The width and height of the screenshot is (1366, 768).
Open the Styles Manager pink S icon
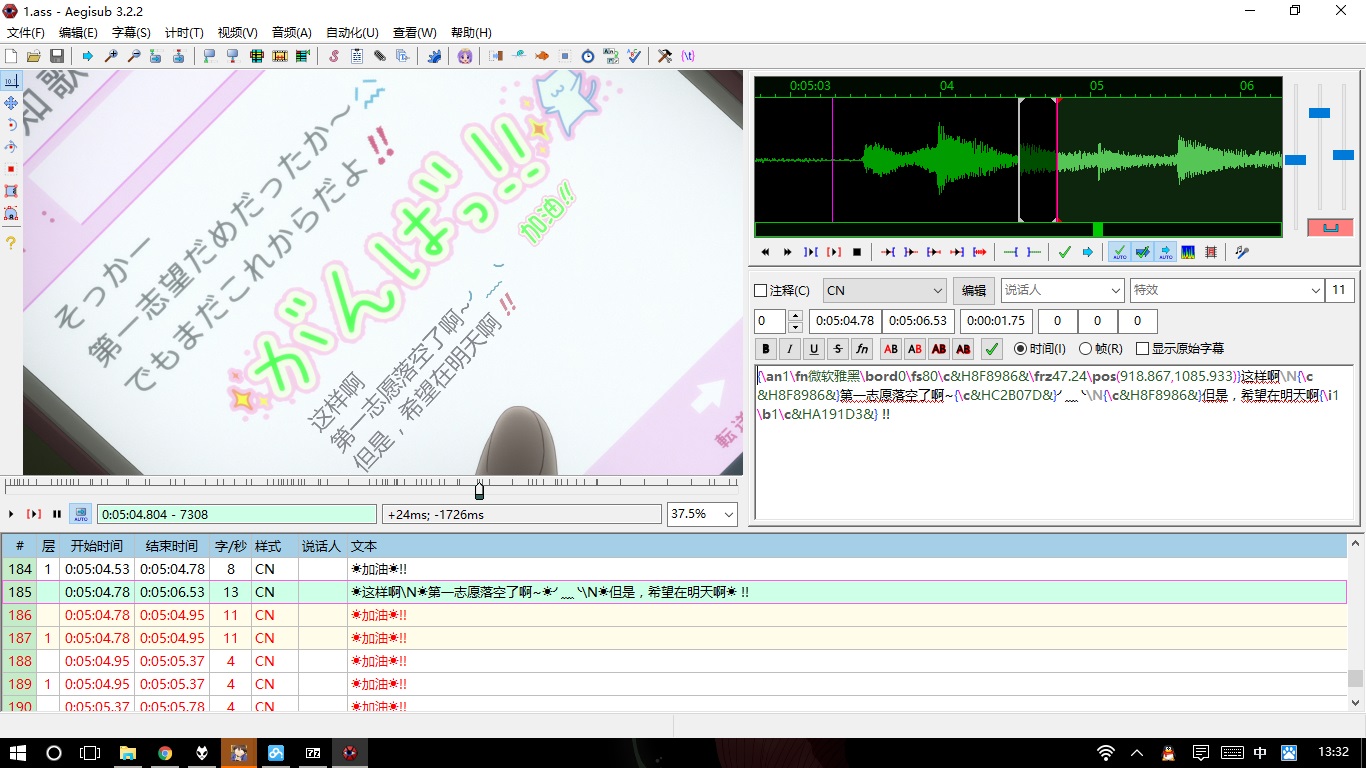334,56
